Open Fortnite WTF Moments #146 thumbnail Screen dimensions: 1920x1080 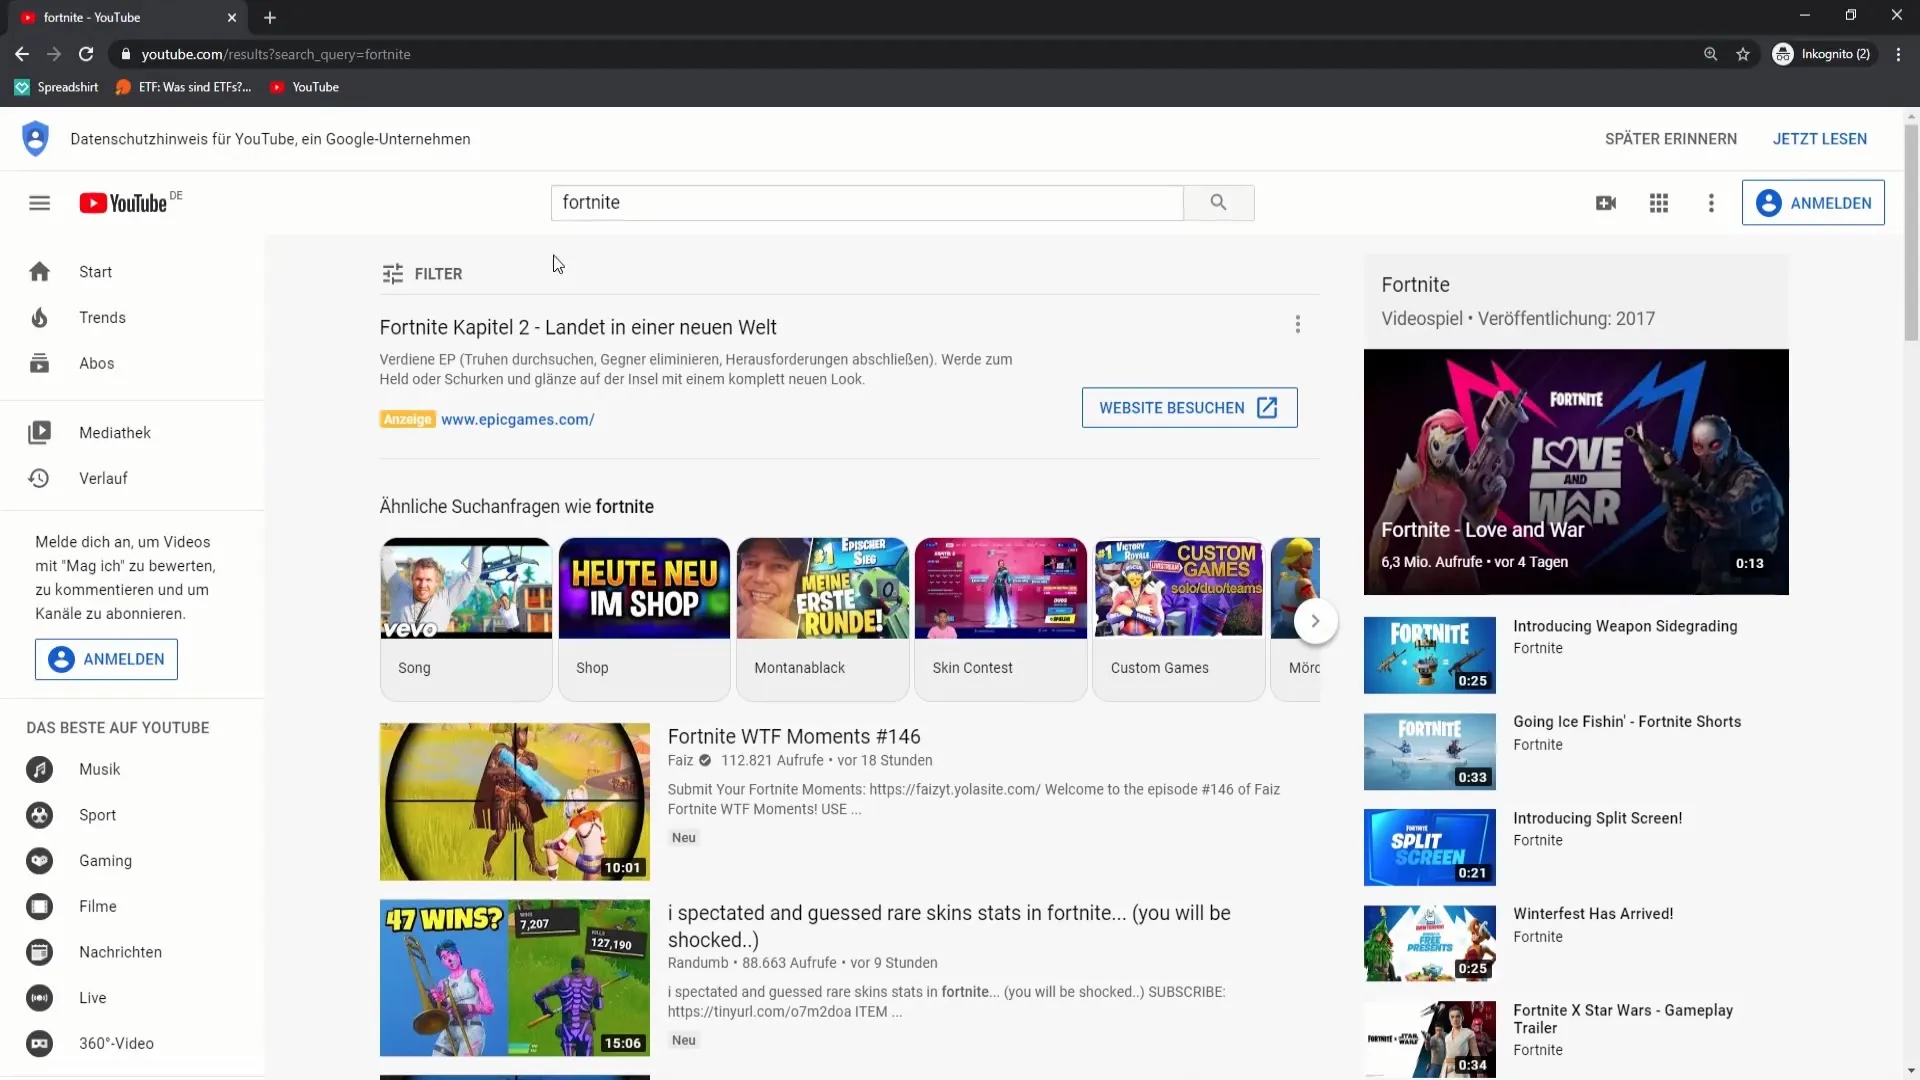pos(514,802)
